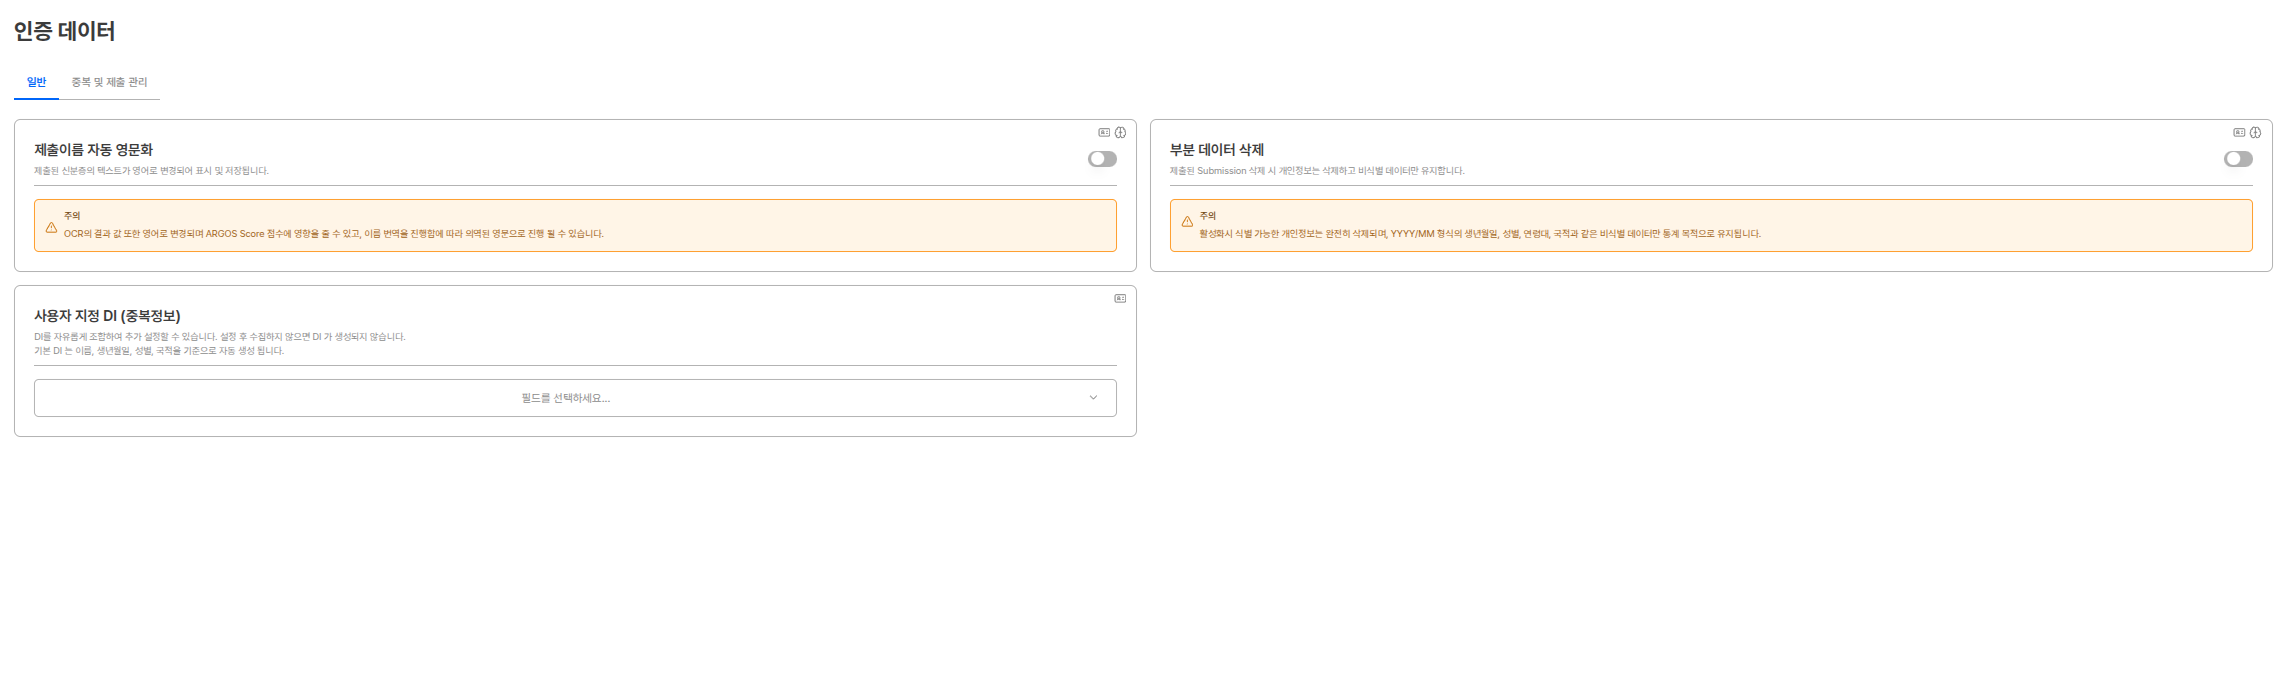Open the 필드를 선택하세요 field dropdown
The image size is (2284, 683).
(x=575, y=398)
